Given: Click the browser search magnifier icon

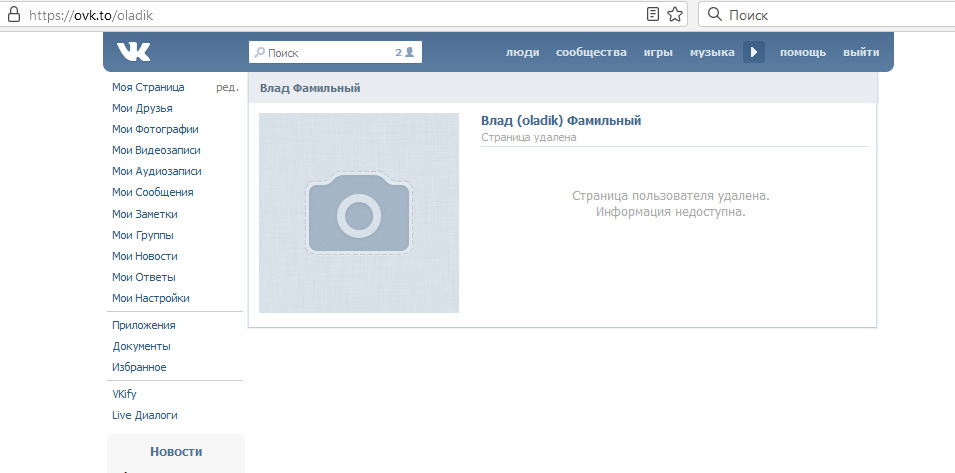Looking at the screenshot, I should [715, 15].
